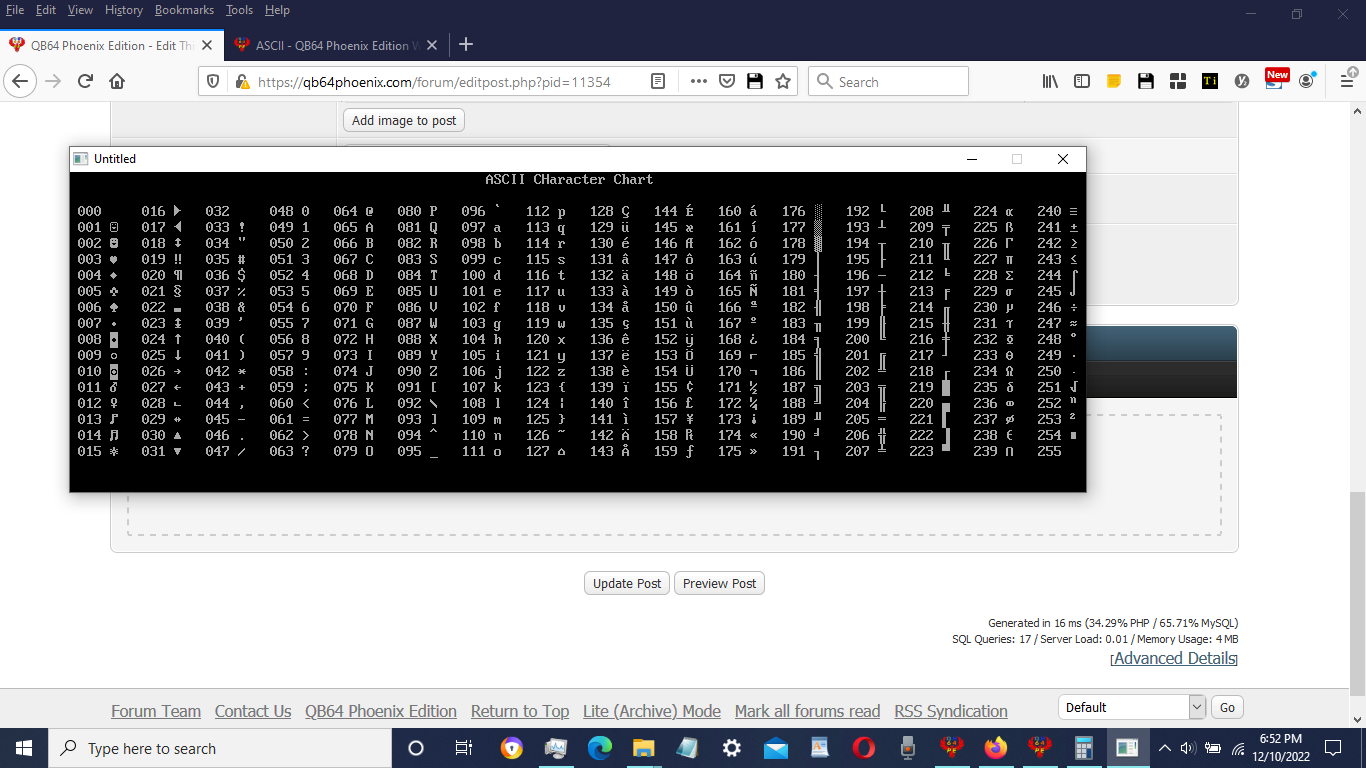Focus the Firefox Search box

[x=888, y=82]
